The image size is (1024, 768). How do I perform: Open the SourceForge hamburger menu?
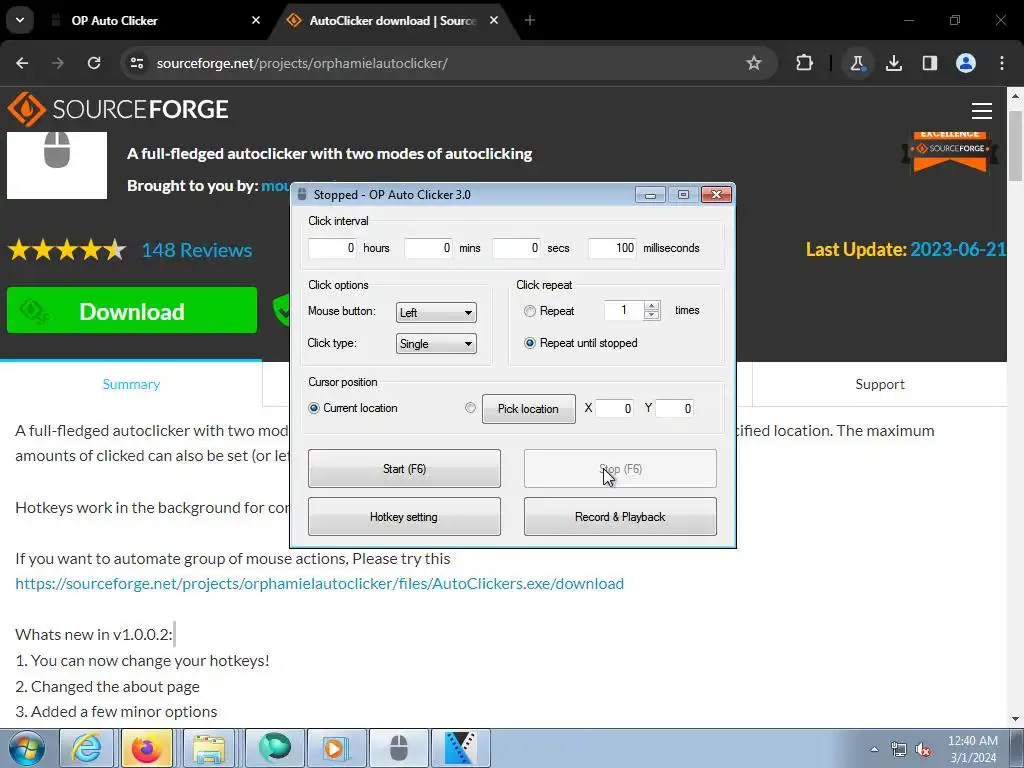coord(982,111)
